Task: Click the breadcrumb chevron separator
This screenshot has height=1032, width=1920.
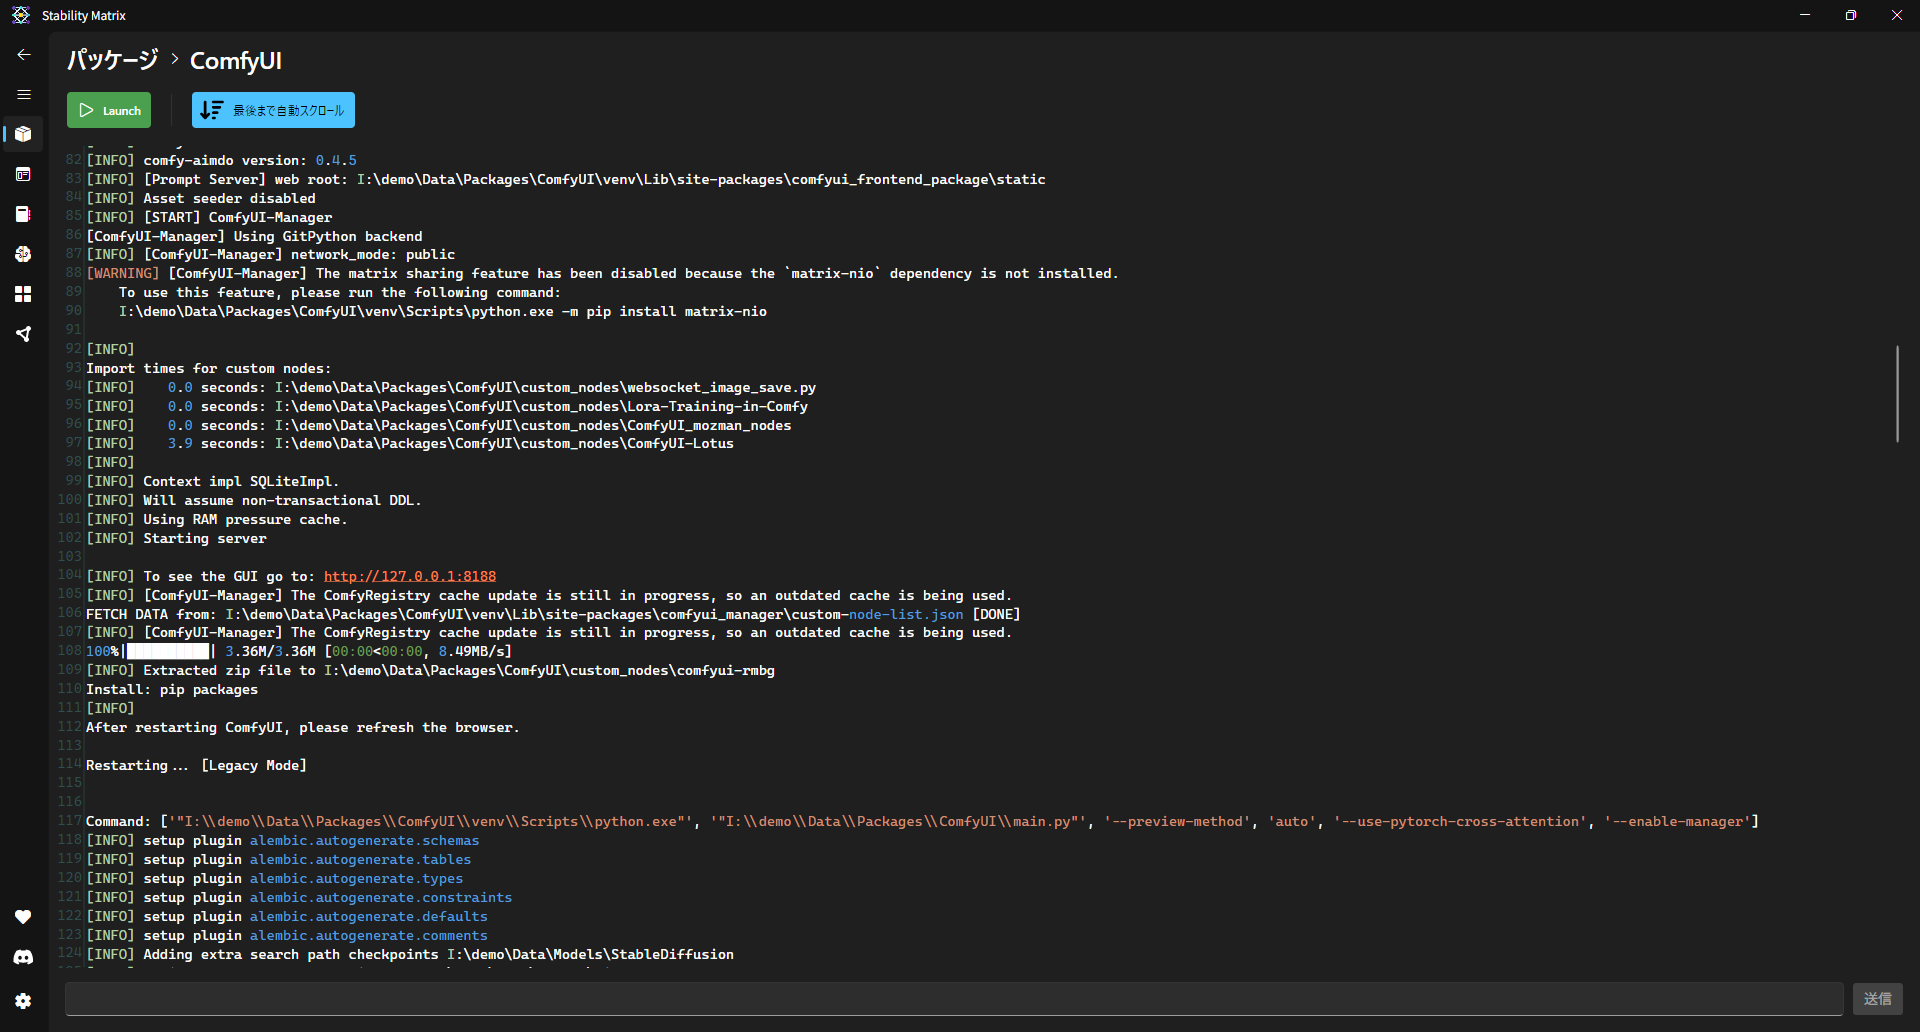Action: (175, 60)
